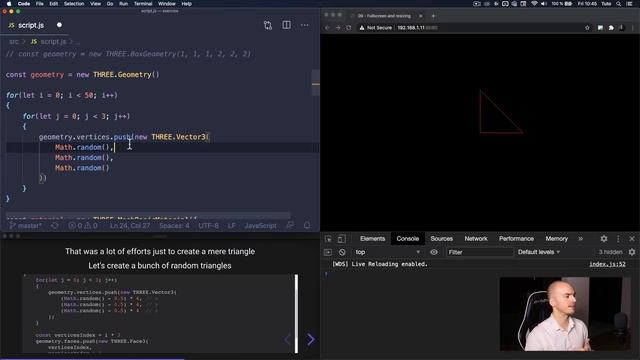
Task: Select language mode JavaScript in status bar
Action: pos(260,225)
